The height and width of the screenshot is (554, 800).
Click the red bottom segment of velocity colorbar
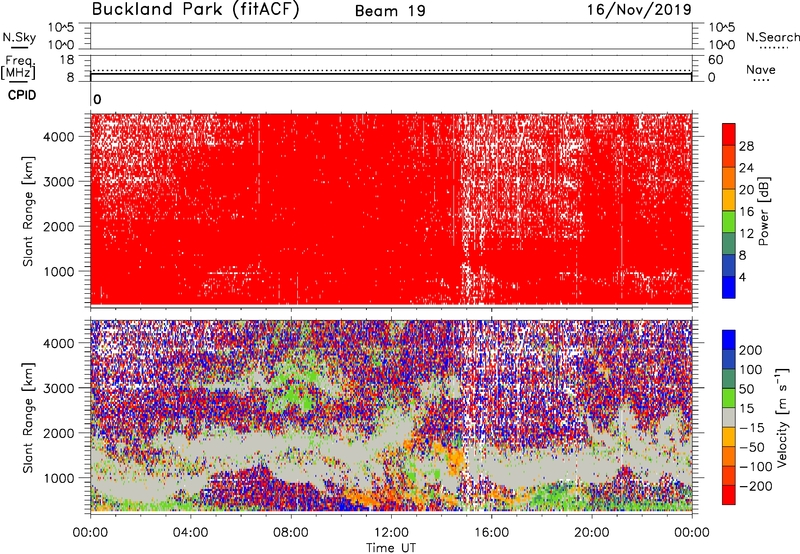(x=729, y=495)
